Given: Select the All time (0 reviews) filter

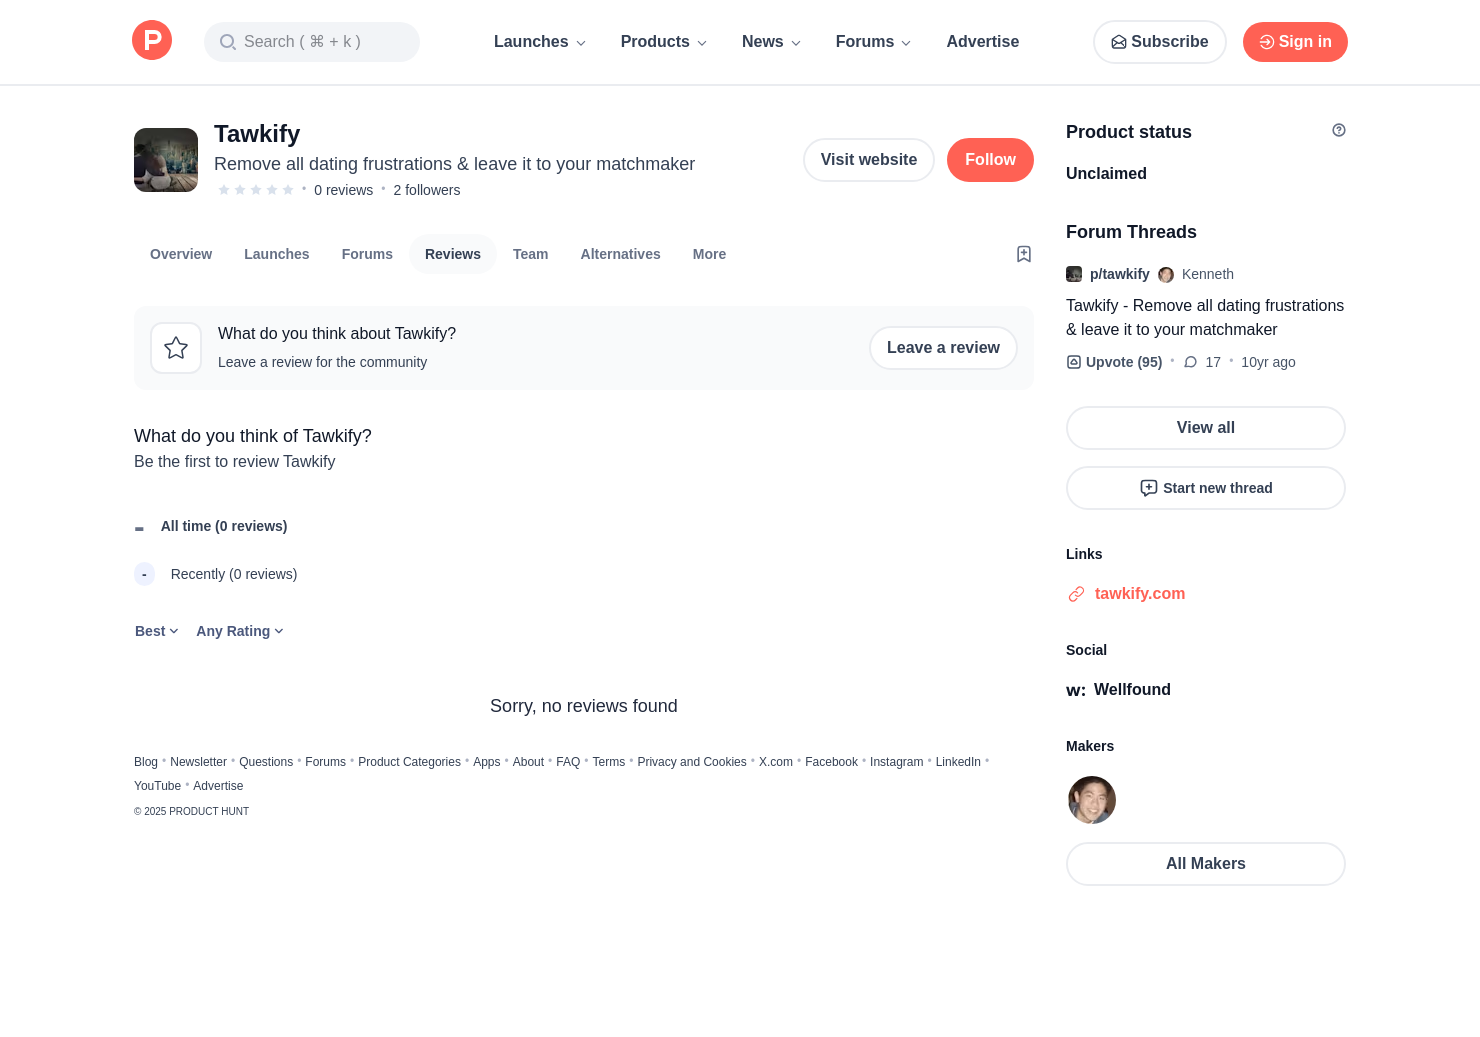Looking at the screenshot, I should (x=211, y=526).
